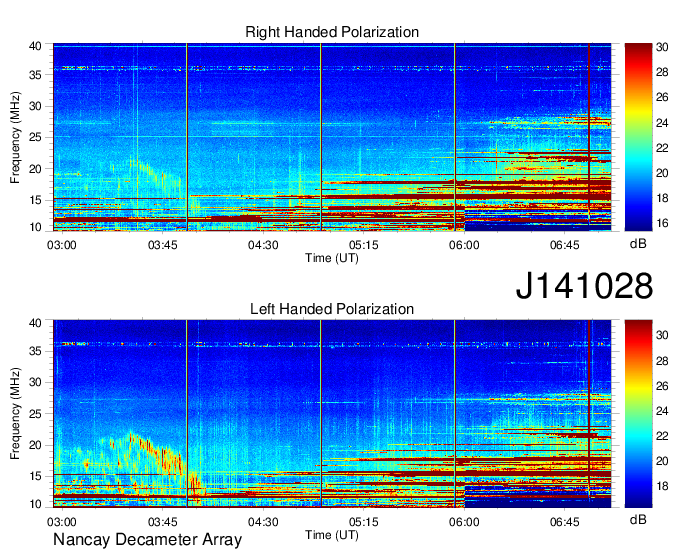Click the lower plot's 'Time (UT)' axis label
Viewport: 680px width, 552px height.
pos(332,535)
